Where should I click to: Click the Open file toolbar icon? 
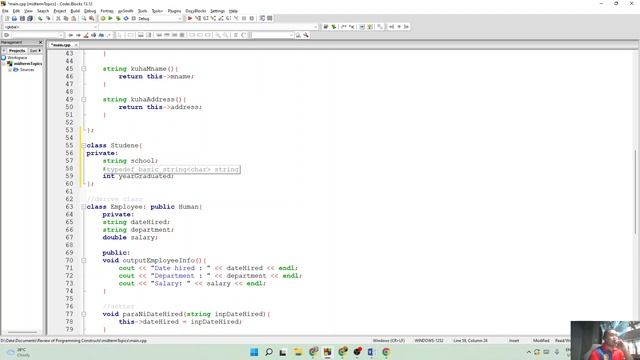tap(14, 18)
